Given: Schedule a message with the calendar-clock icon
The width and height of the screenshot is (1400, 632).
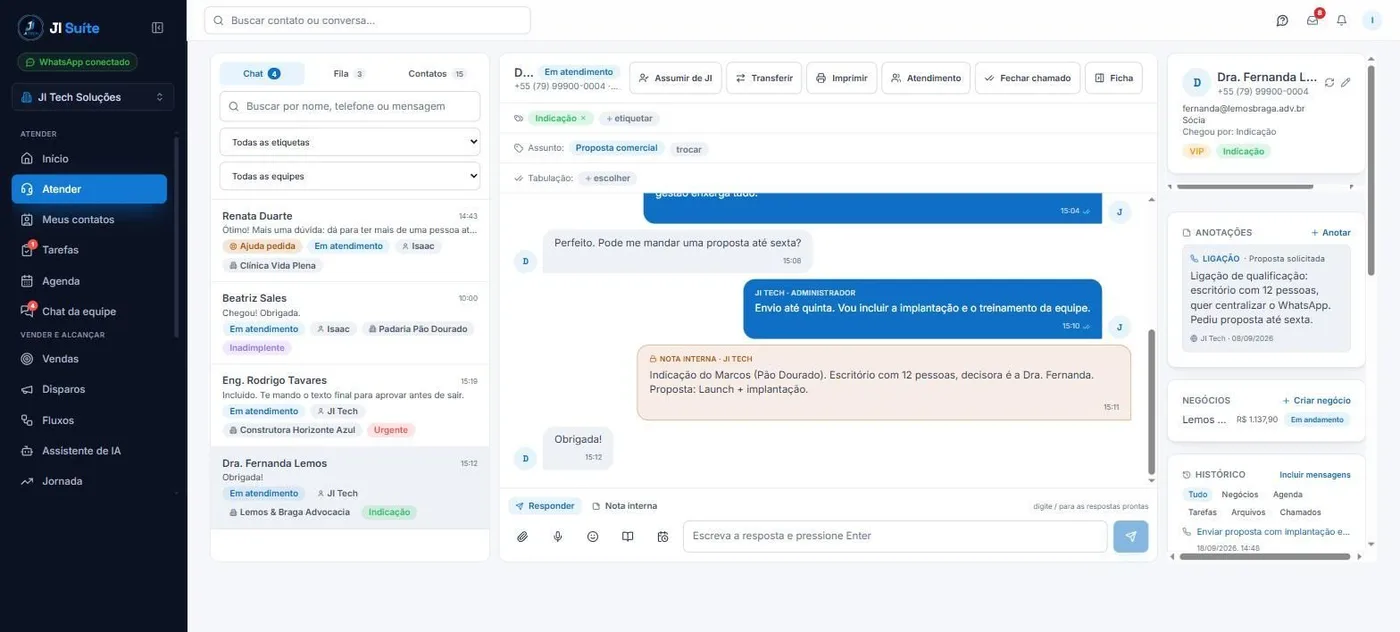Looking at the screenshot, I should [663, 537].
